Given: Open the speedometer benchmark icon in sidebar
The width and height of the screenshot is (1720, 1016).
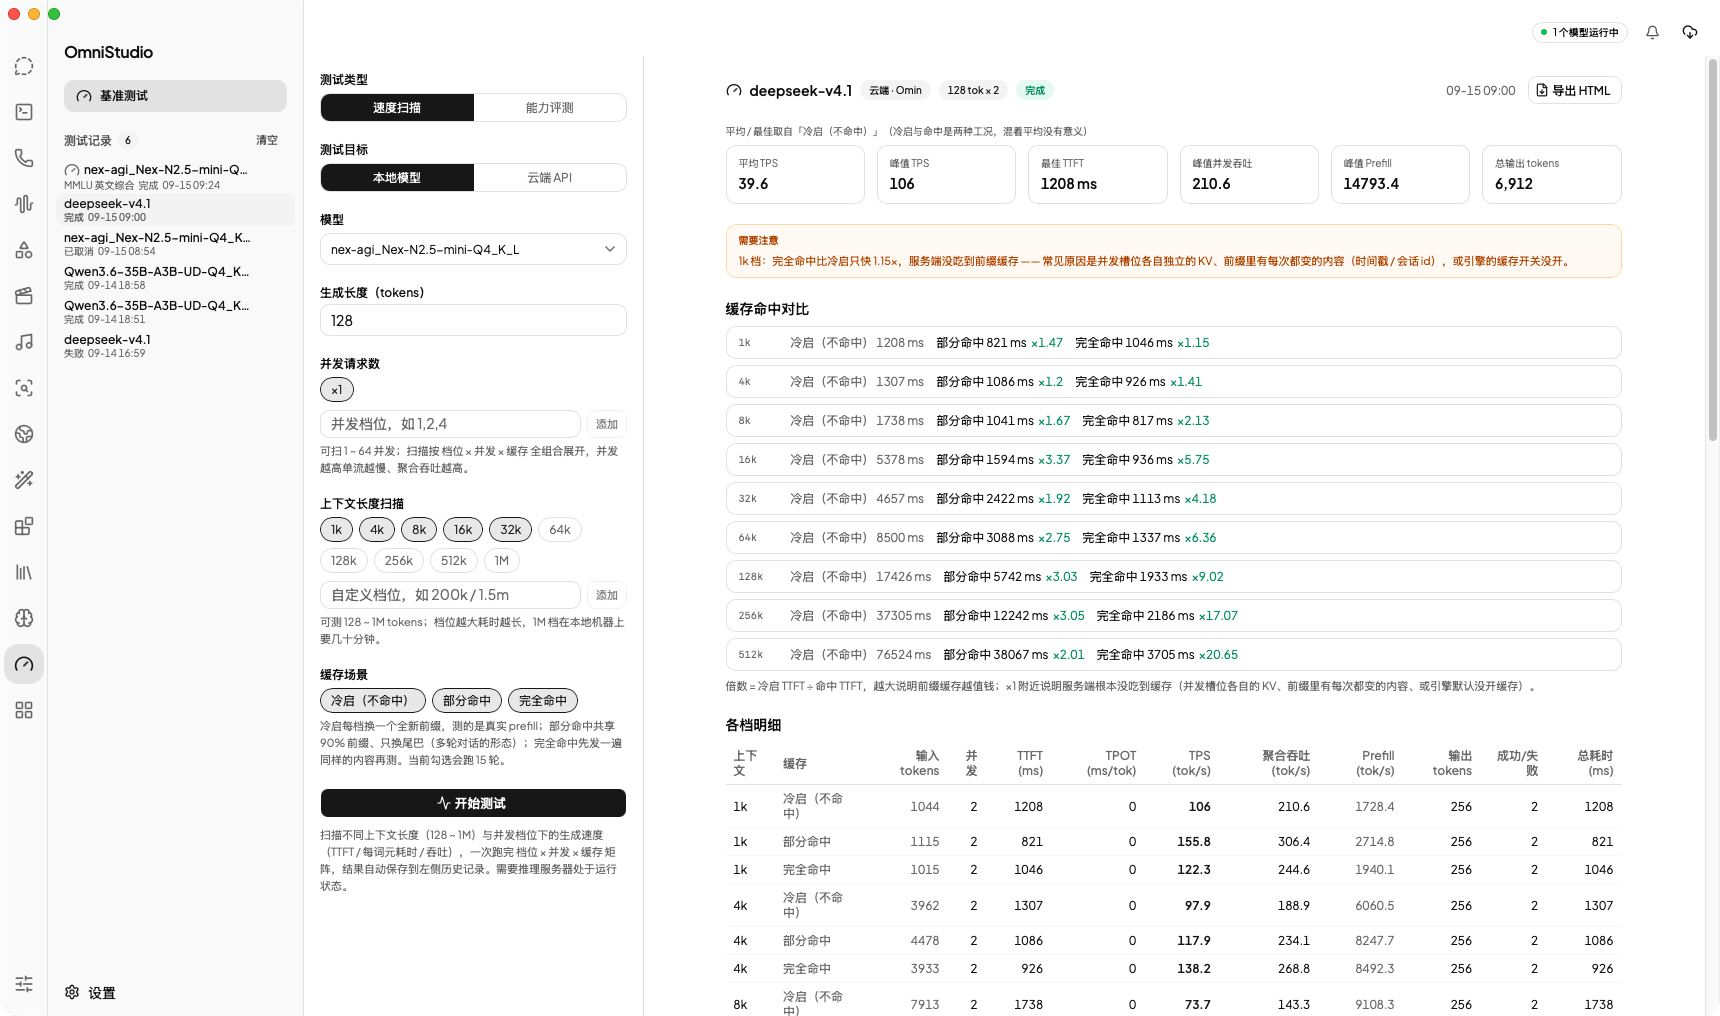Looking at the screenshot, I should tap(24, 664).
